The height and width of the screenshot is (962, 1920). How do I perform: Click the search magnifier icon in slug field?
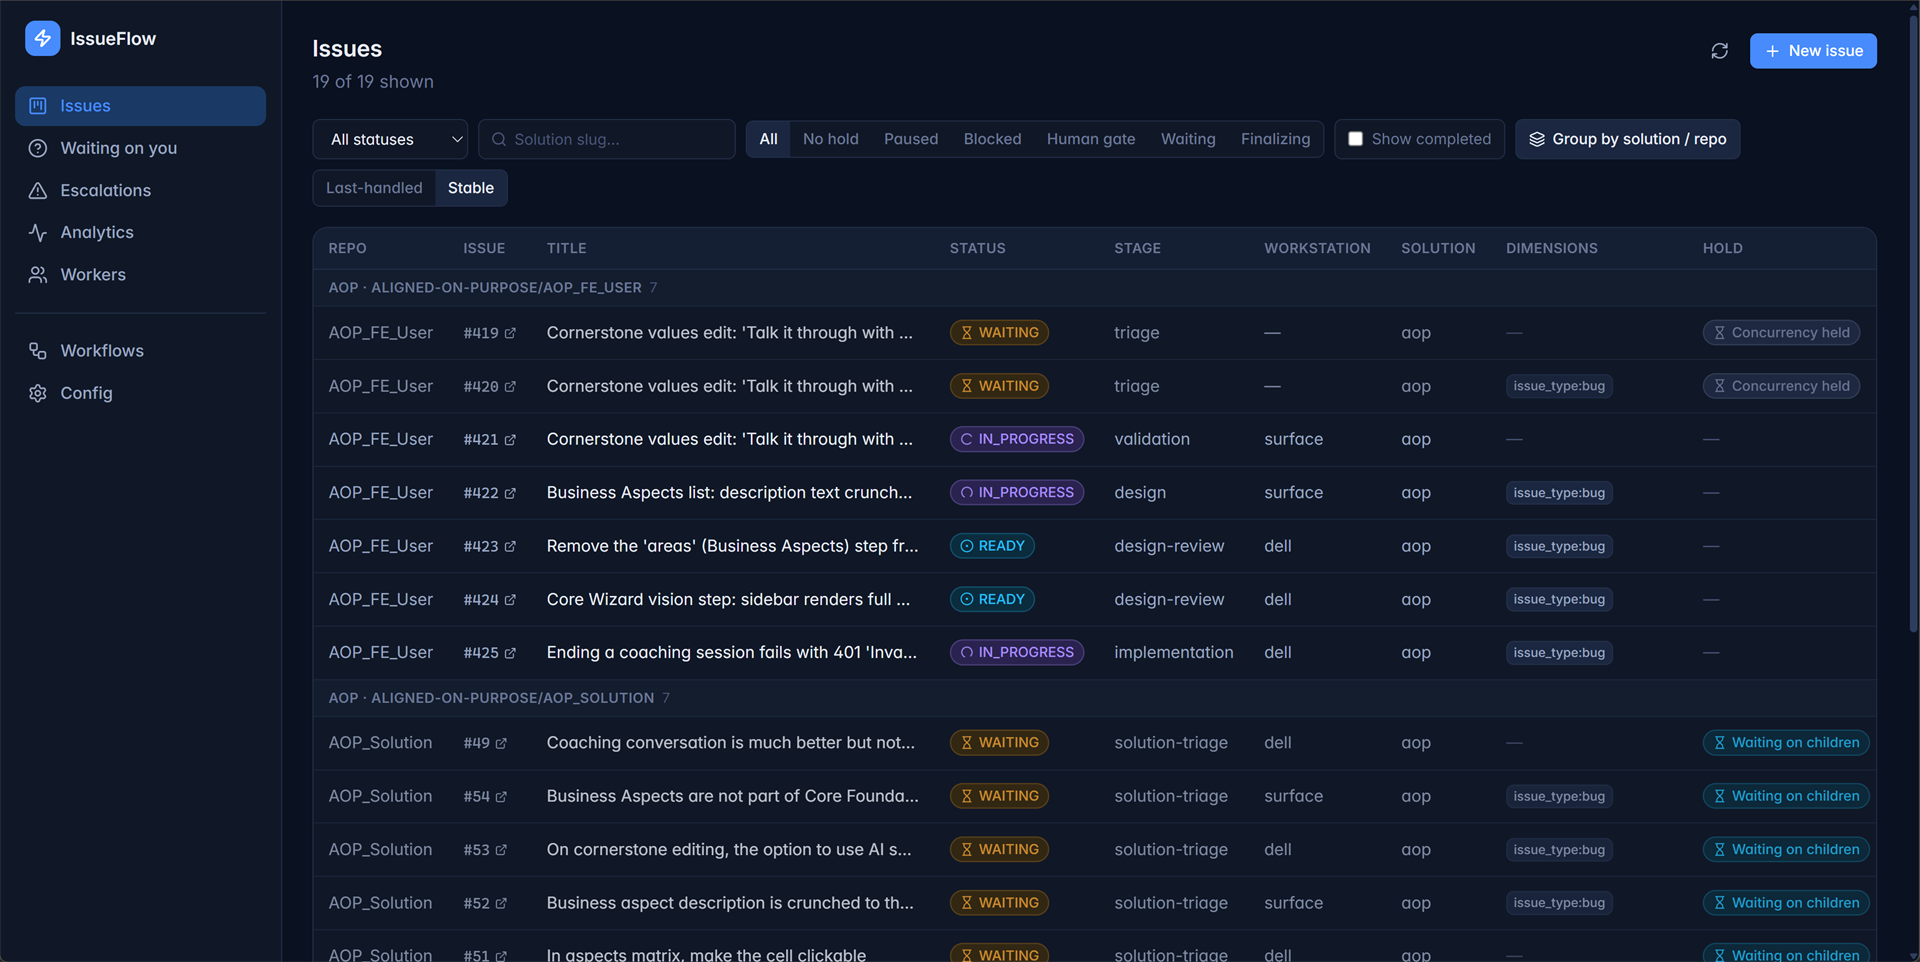[499, 139]
